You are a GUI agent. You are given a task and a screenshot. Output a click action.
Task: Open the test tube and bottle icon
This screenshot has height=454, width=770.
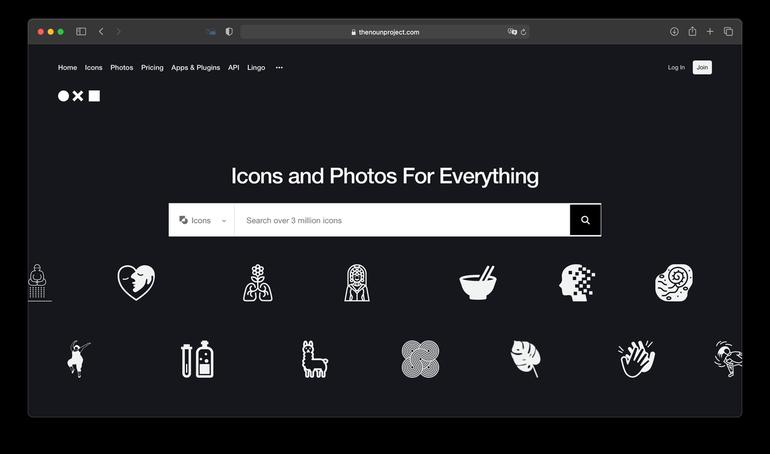(198, 359)
